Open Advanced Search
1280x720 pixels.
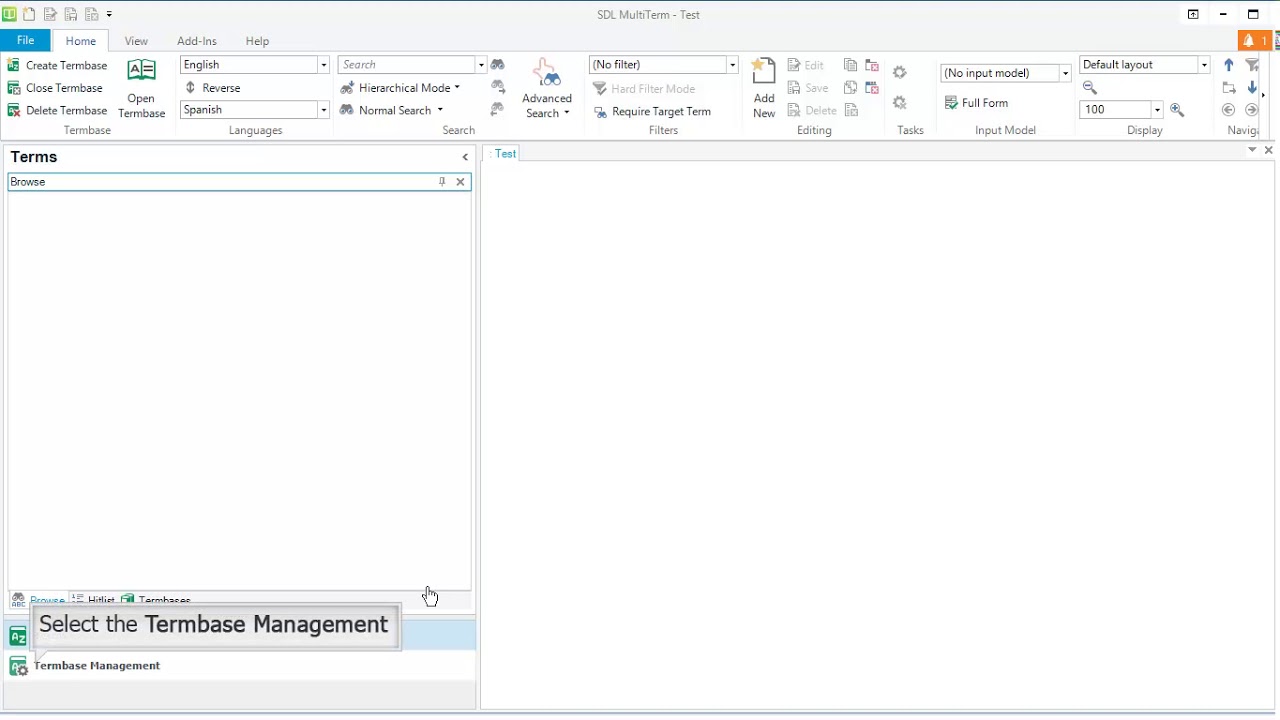tap(547, 89)
